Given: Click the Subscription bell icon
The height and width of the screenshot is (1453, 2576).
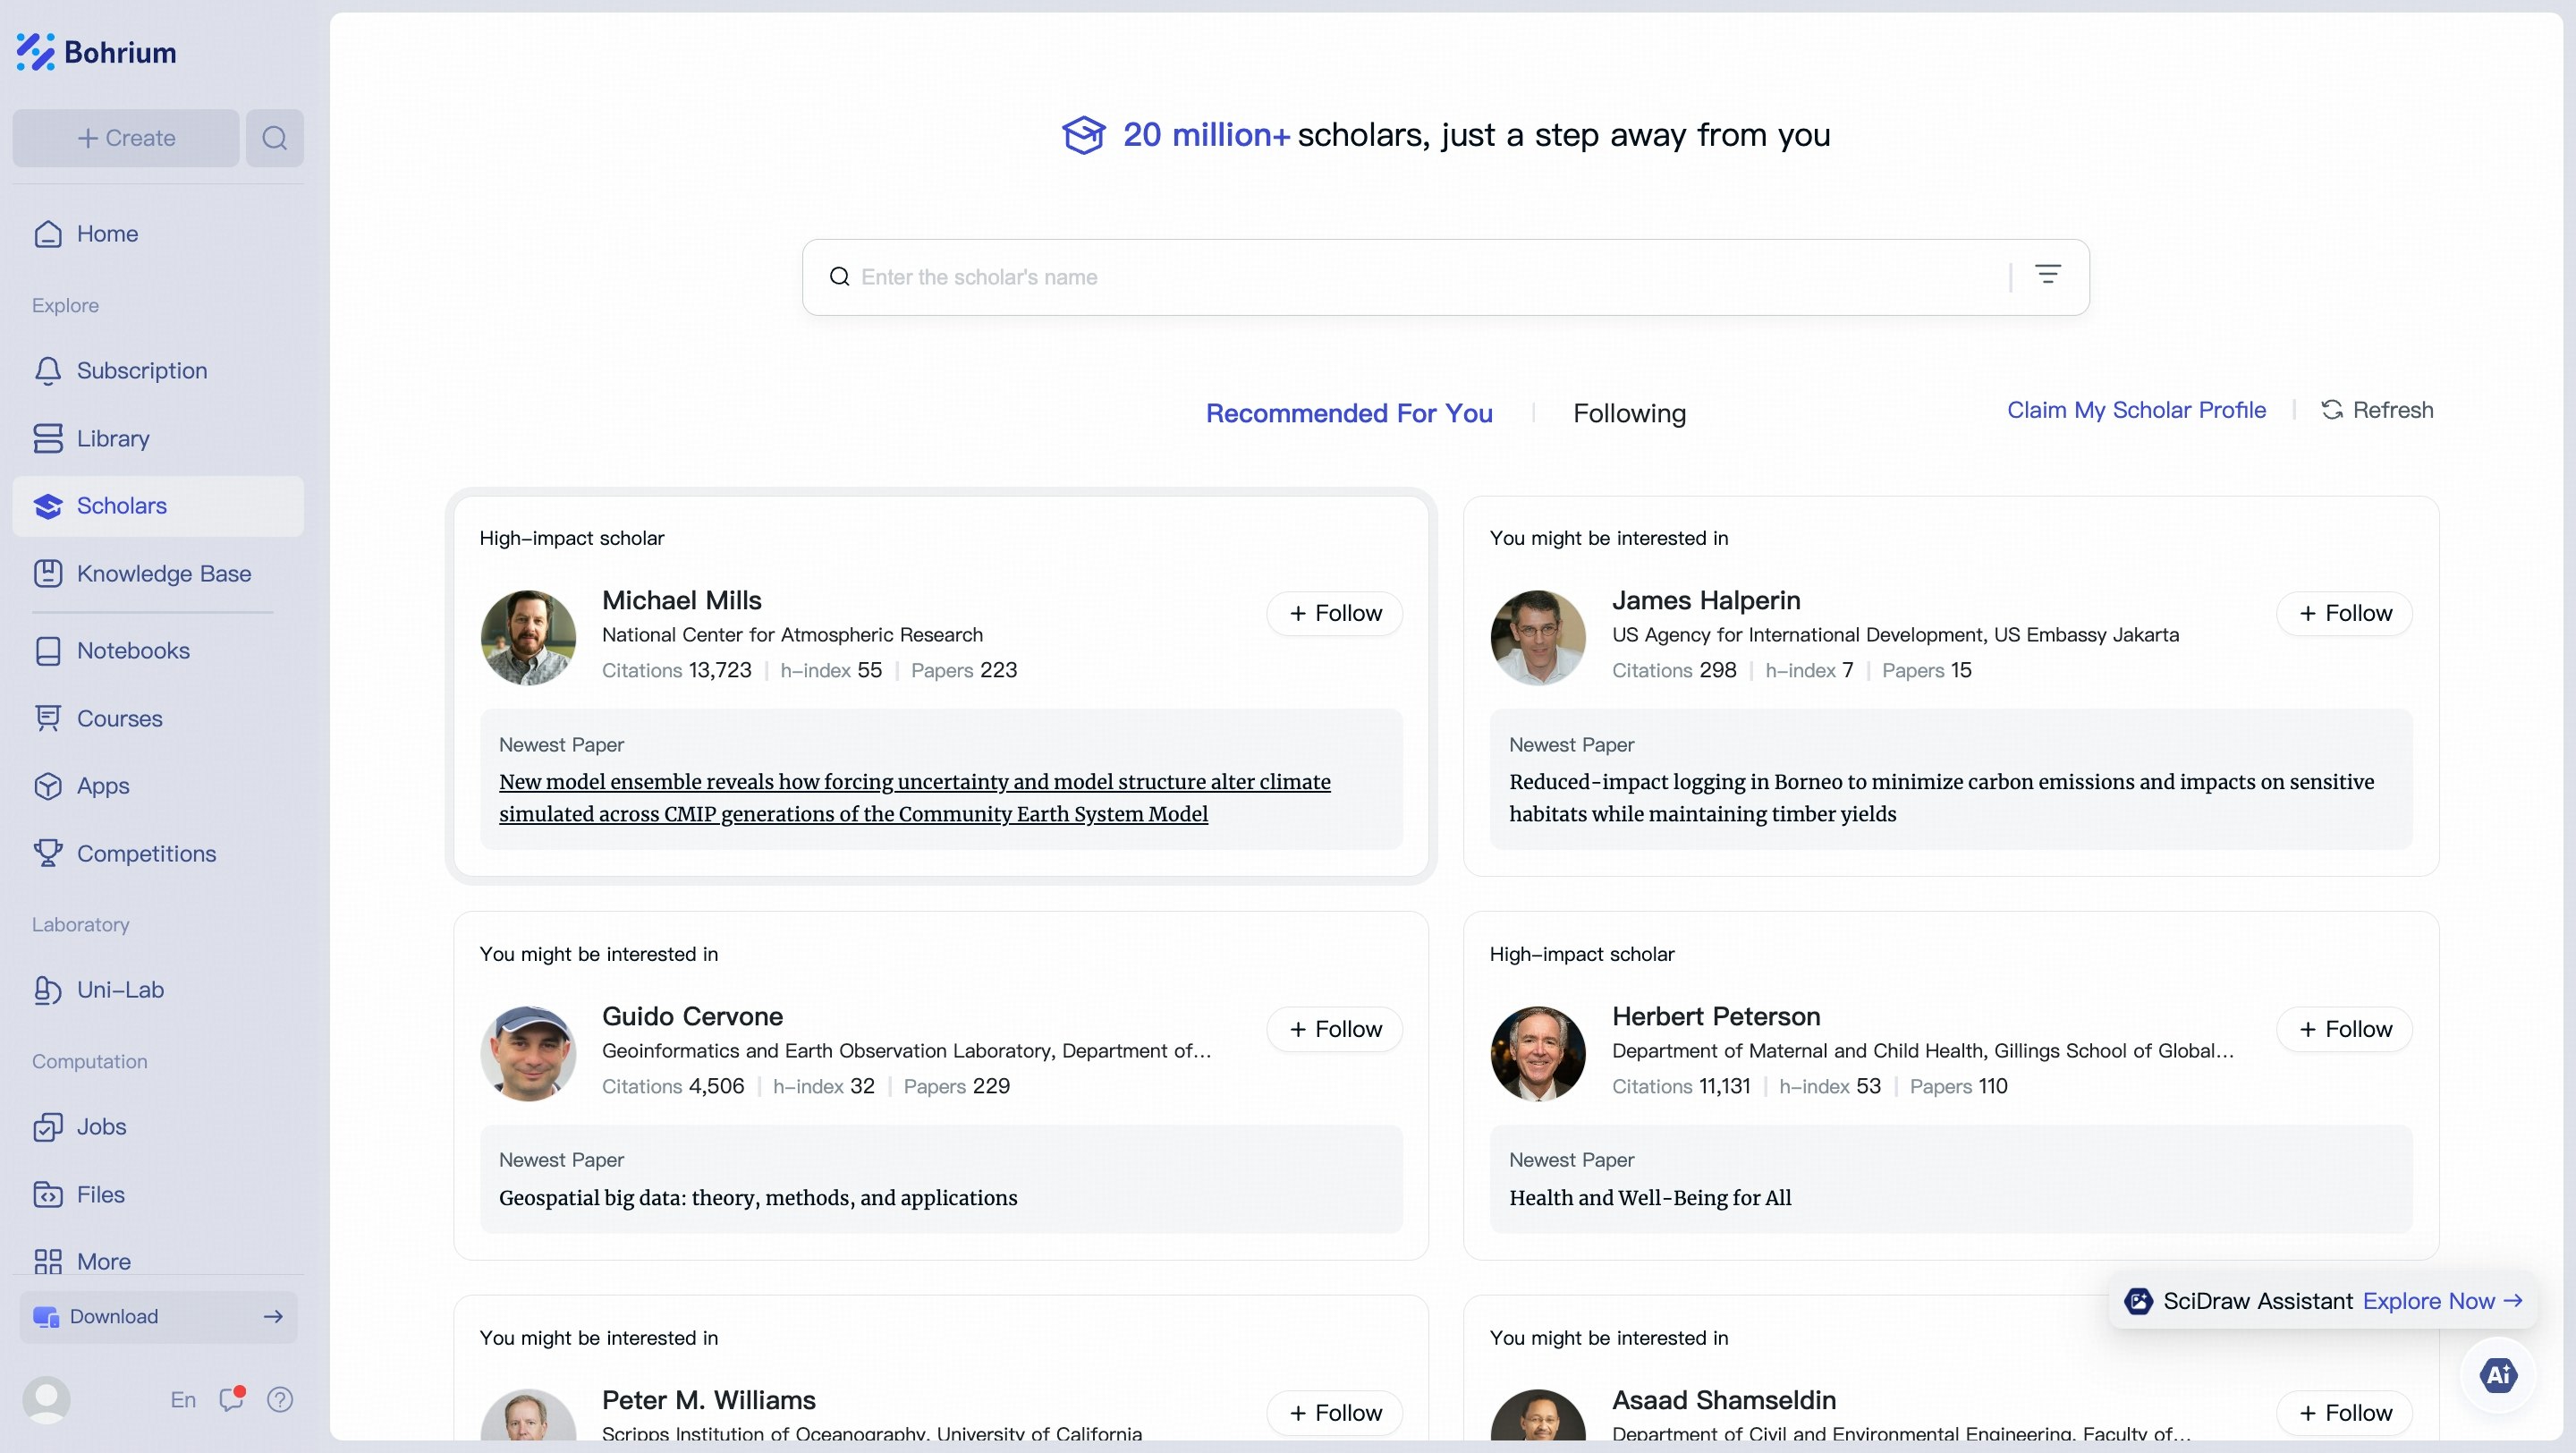Looking at the screenshot, I should (48, 370).
